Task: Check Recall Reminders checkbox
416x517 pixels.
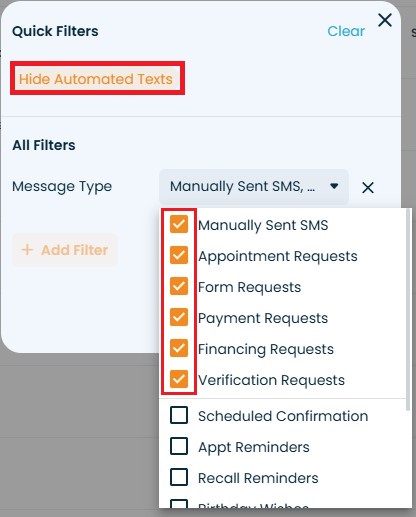Action: 179,477
